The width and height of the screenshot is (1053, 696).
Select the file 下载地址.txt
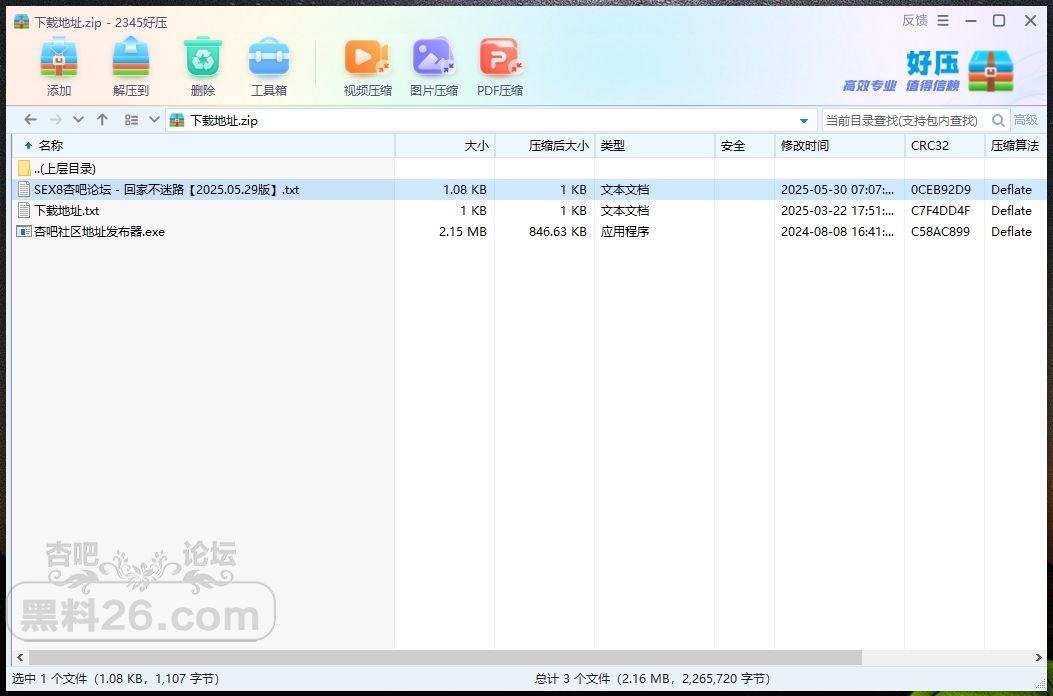529,210
